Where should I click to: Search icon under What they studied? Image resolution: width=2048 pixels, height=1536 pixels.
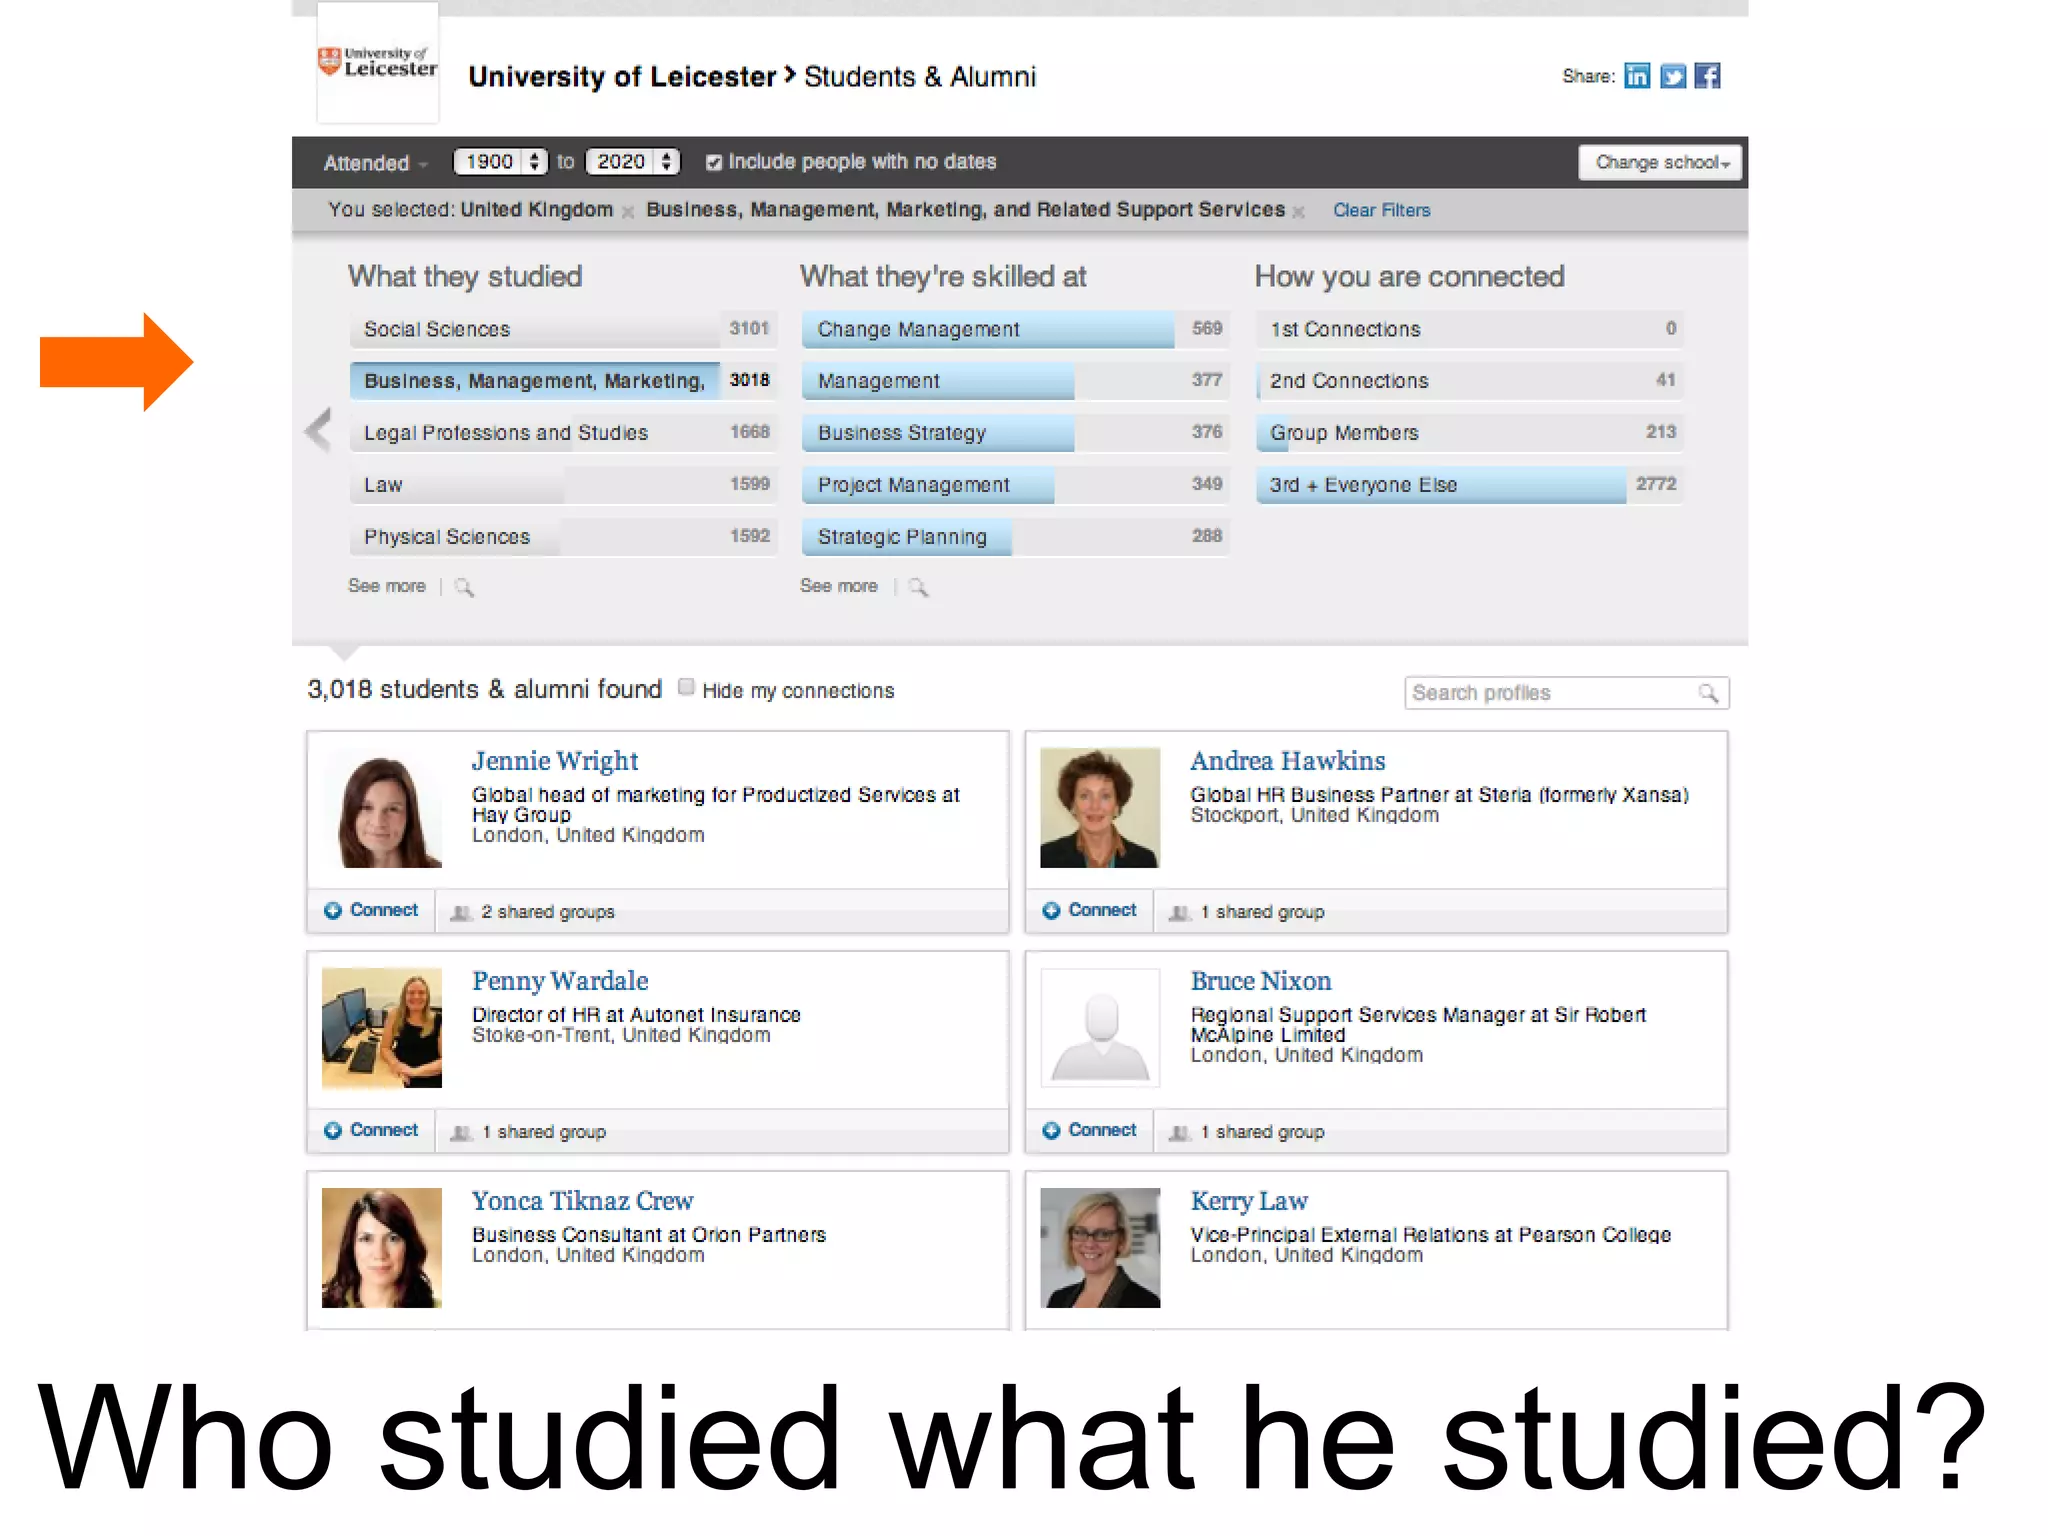(464, 587)
